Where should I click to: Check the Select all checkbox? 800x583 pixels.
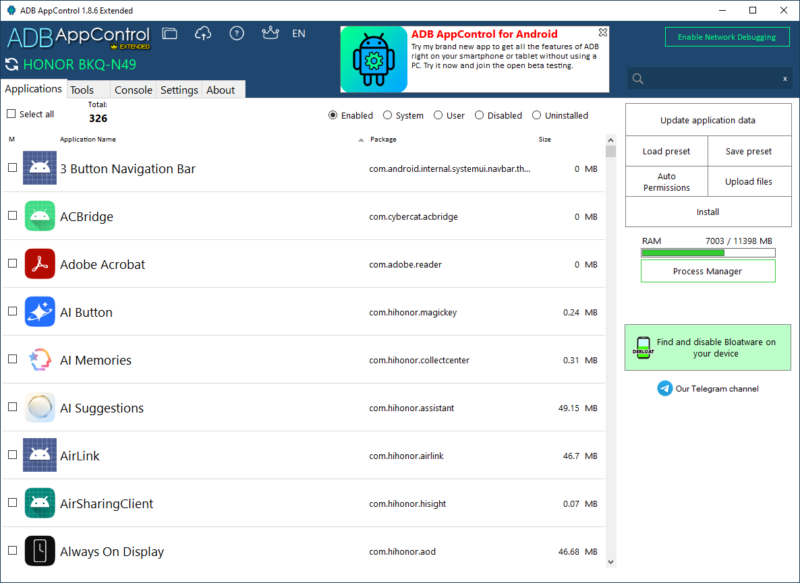(x=12, y=114)
